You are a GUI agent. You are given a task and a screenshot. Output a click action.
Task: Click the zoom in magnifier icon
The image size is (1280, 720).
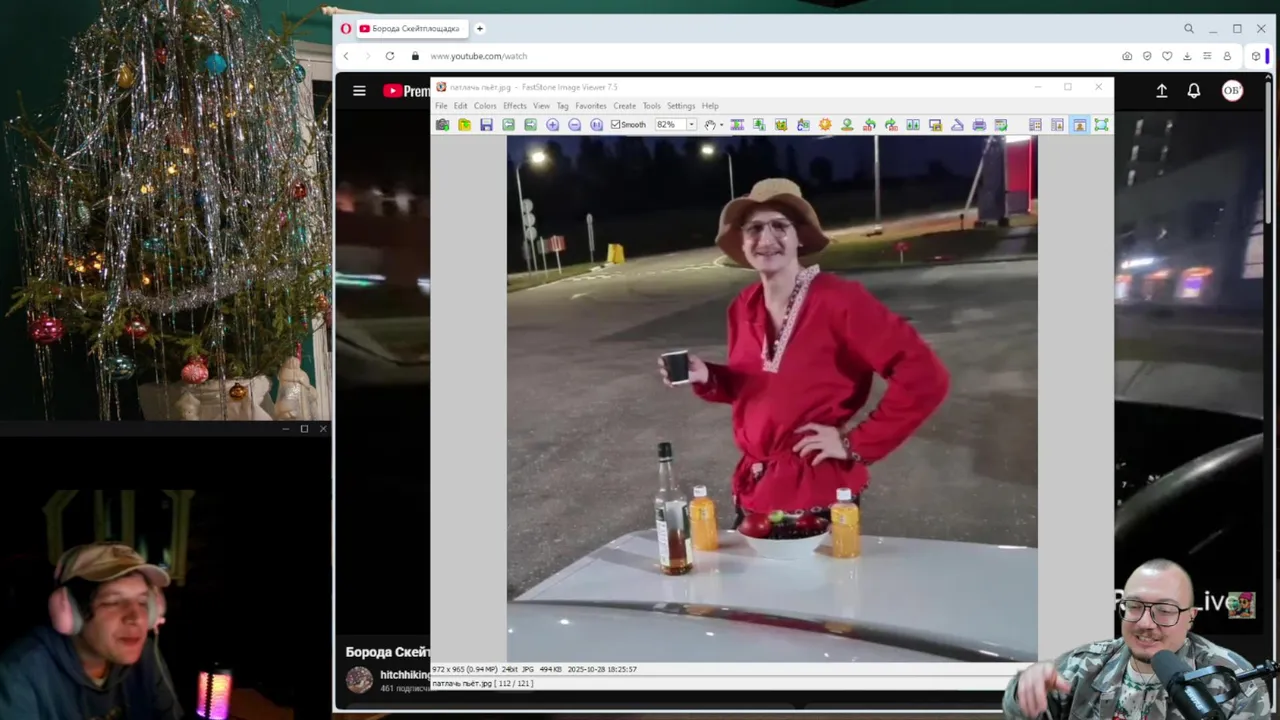click(552, 125)
